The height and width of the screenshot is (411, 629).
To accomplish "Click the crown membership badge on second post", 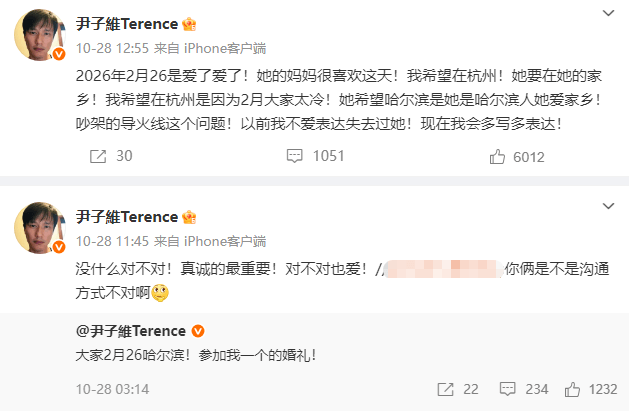I will pyautogui.click(x=189, y=218).
